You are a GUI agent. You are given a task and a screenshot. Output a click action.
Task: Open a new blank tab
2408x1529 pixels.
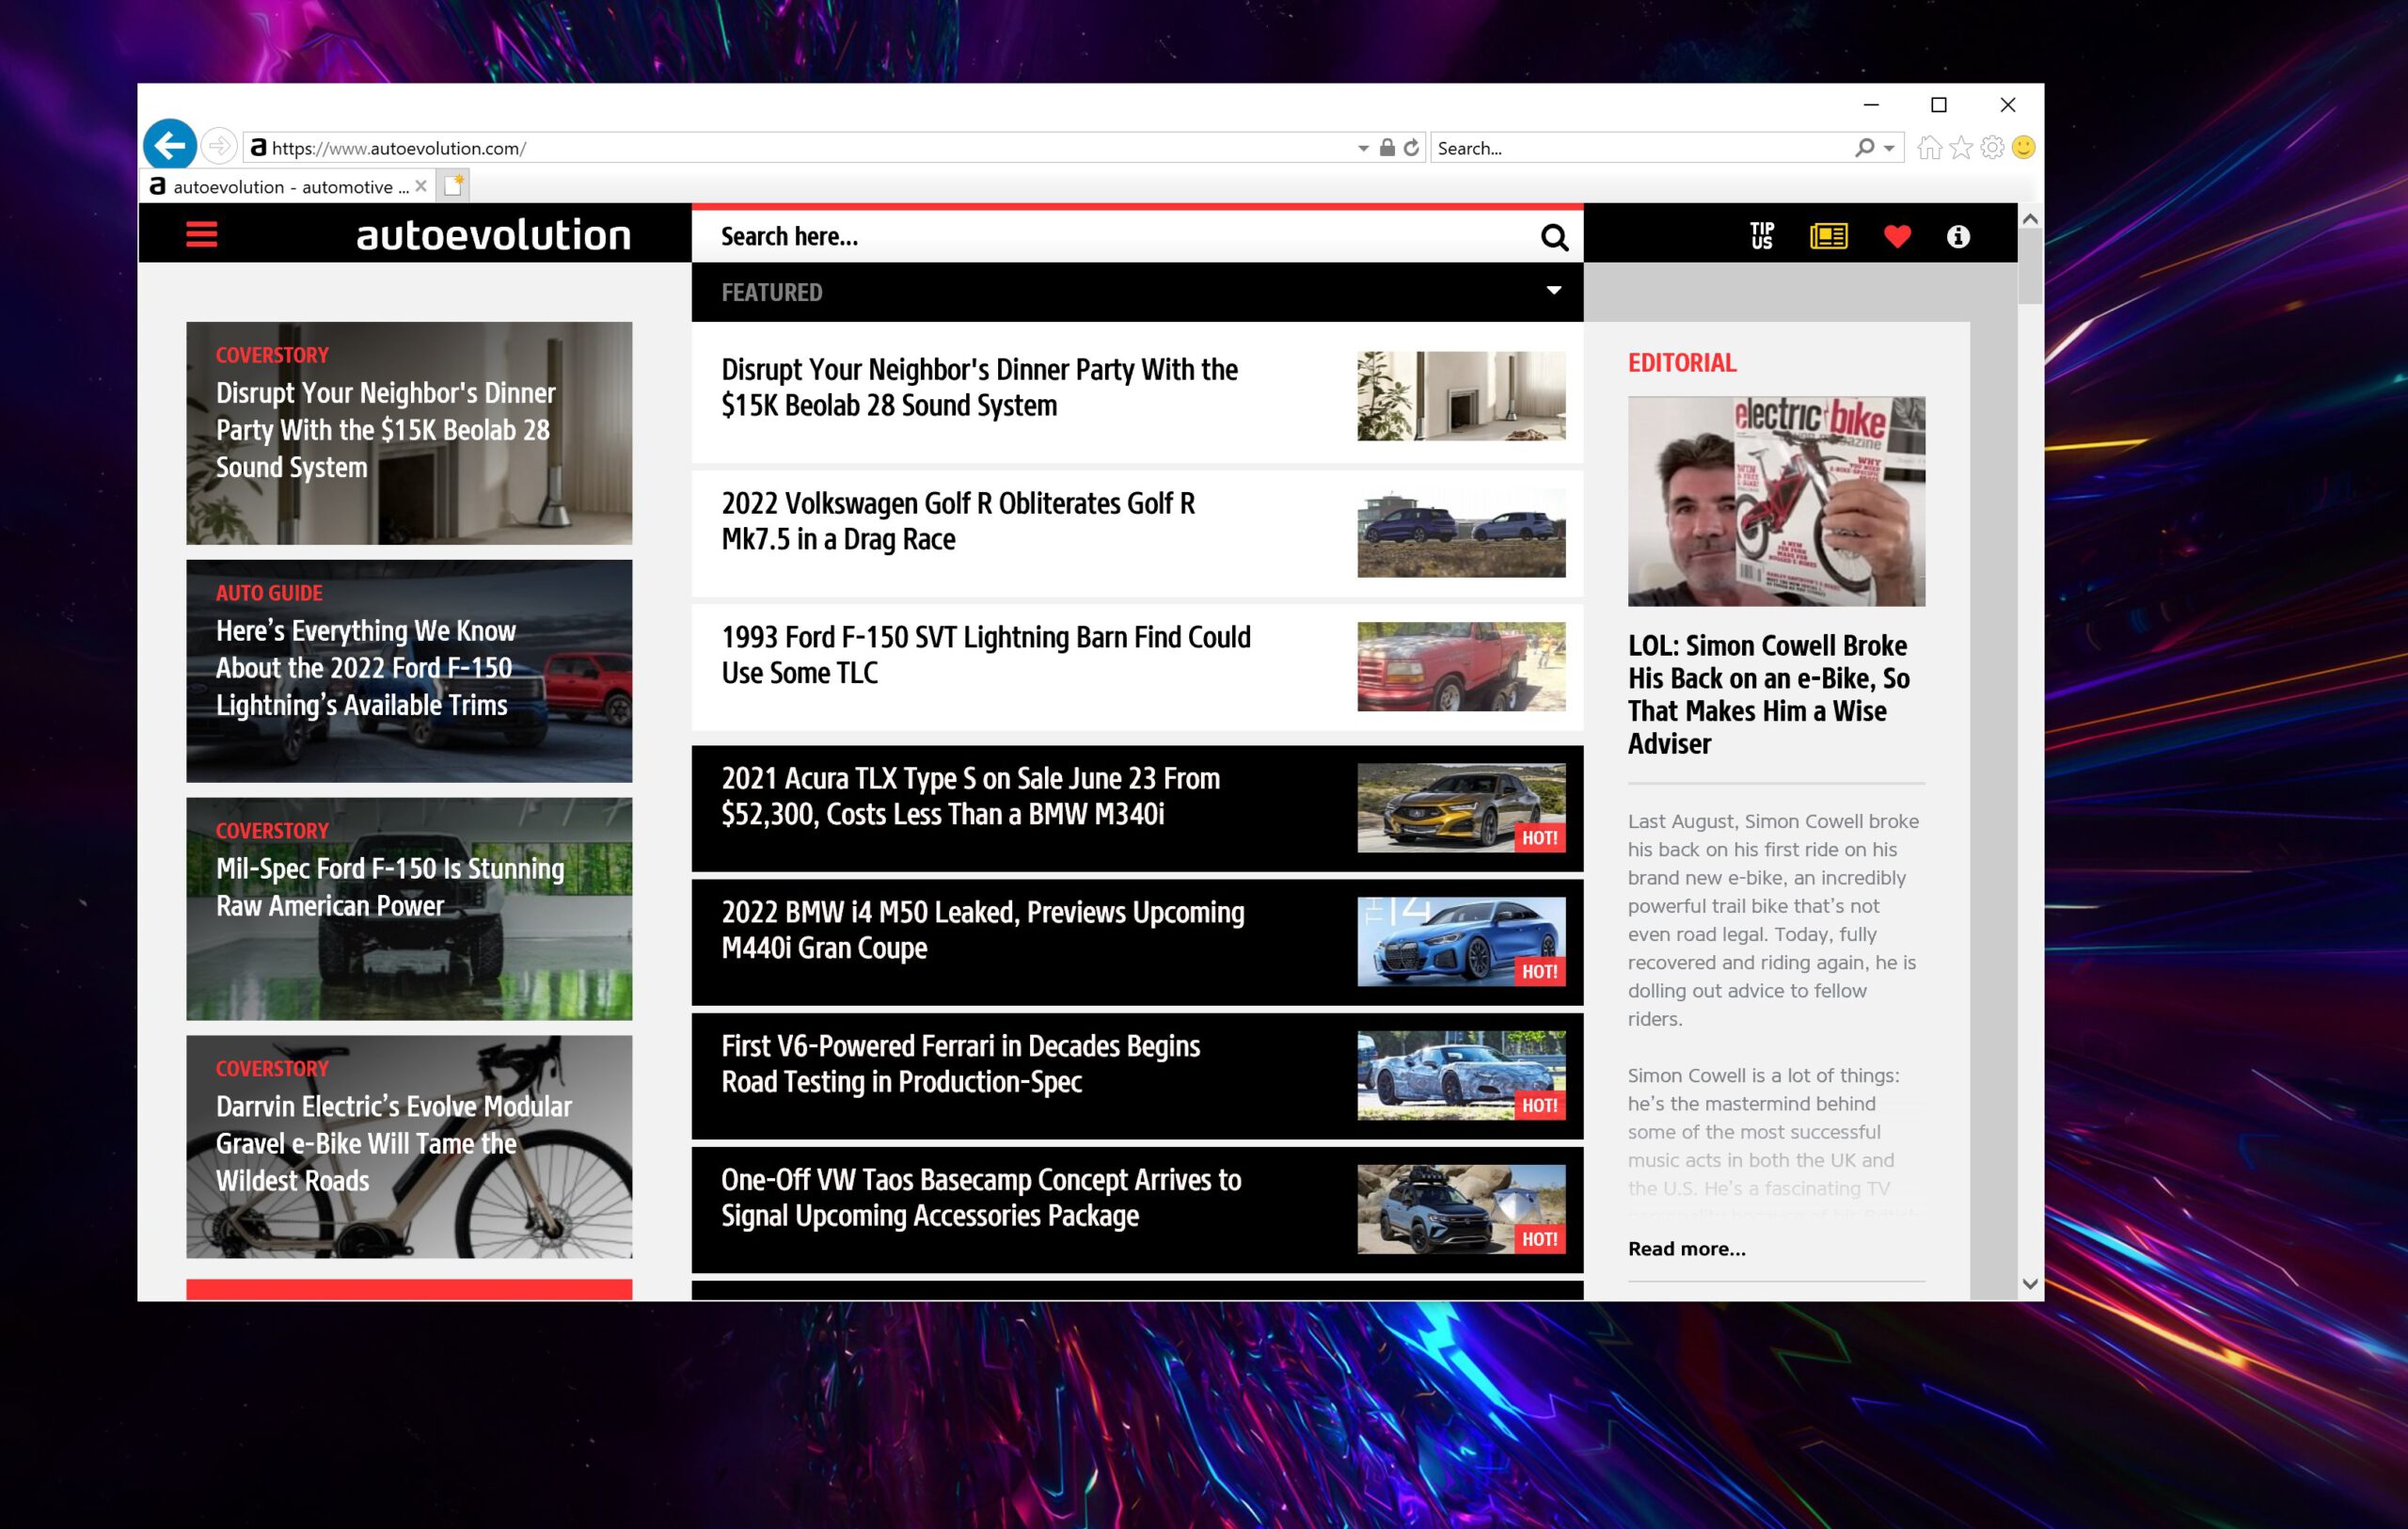coord(453,186)
